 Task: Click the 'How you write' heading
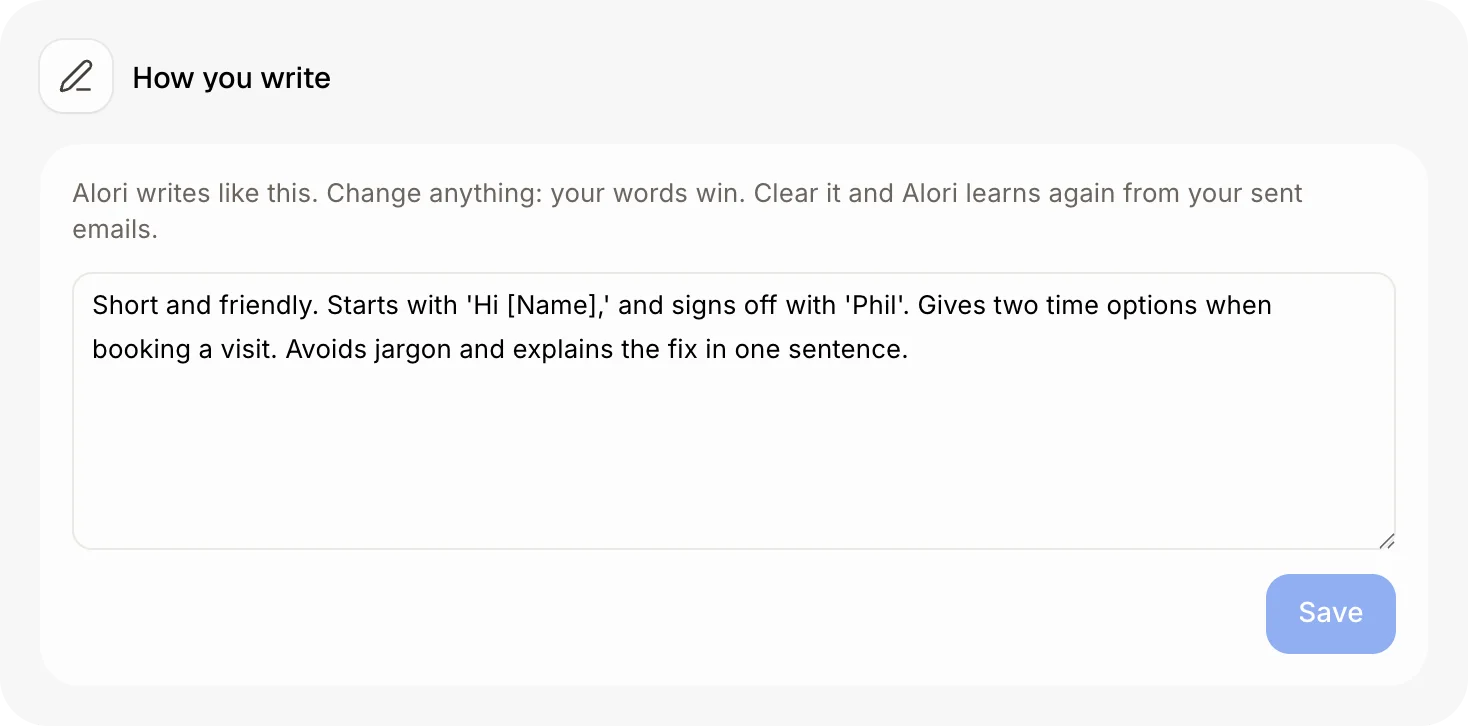click(x=232, y=78)
